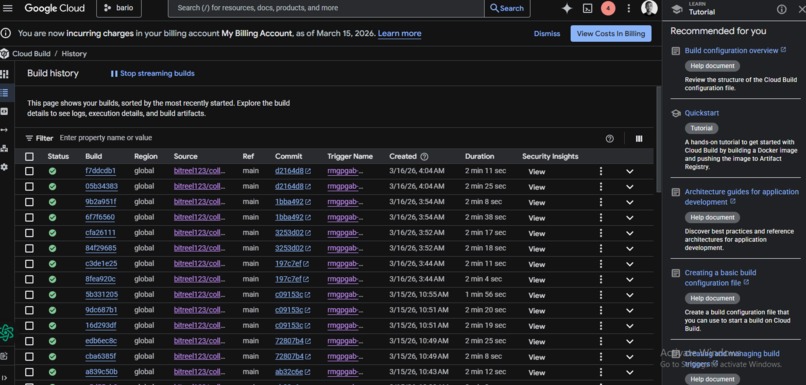Open the Dashboard icon in left sidebar
The height and width of the screenshot is (385, 806).
5,75
